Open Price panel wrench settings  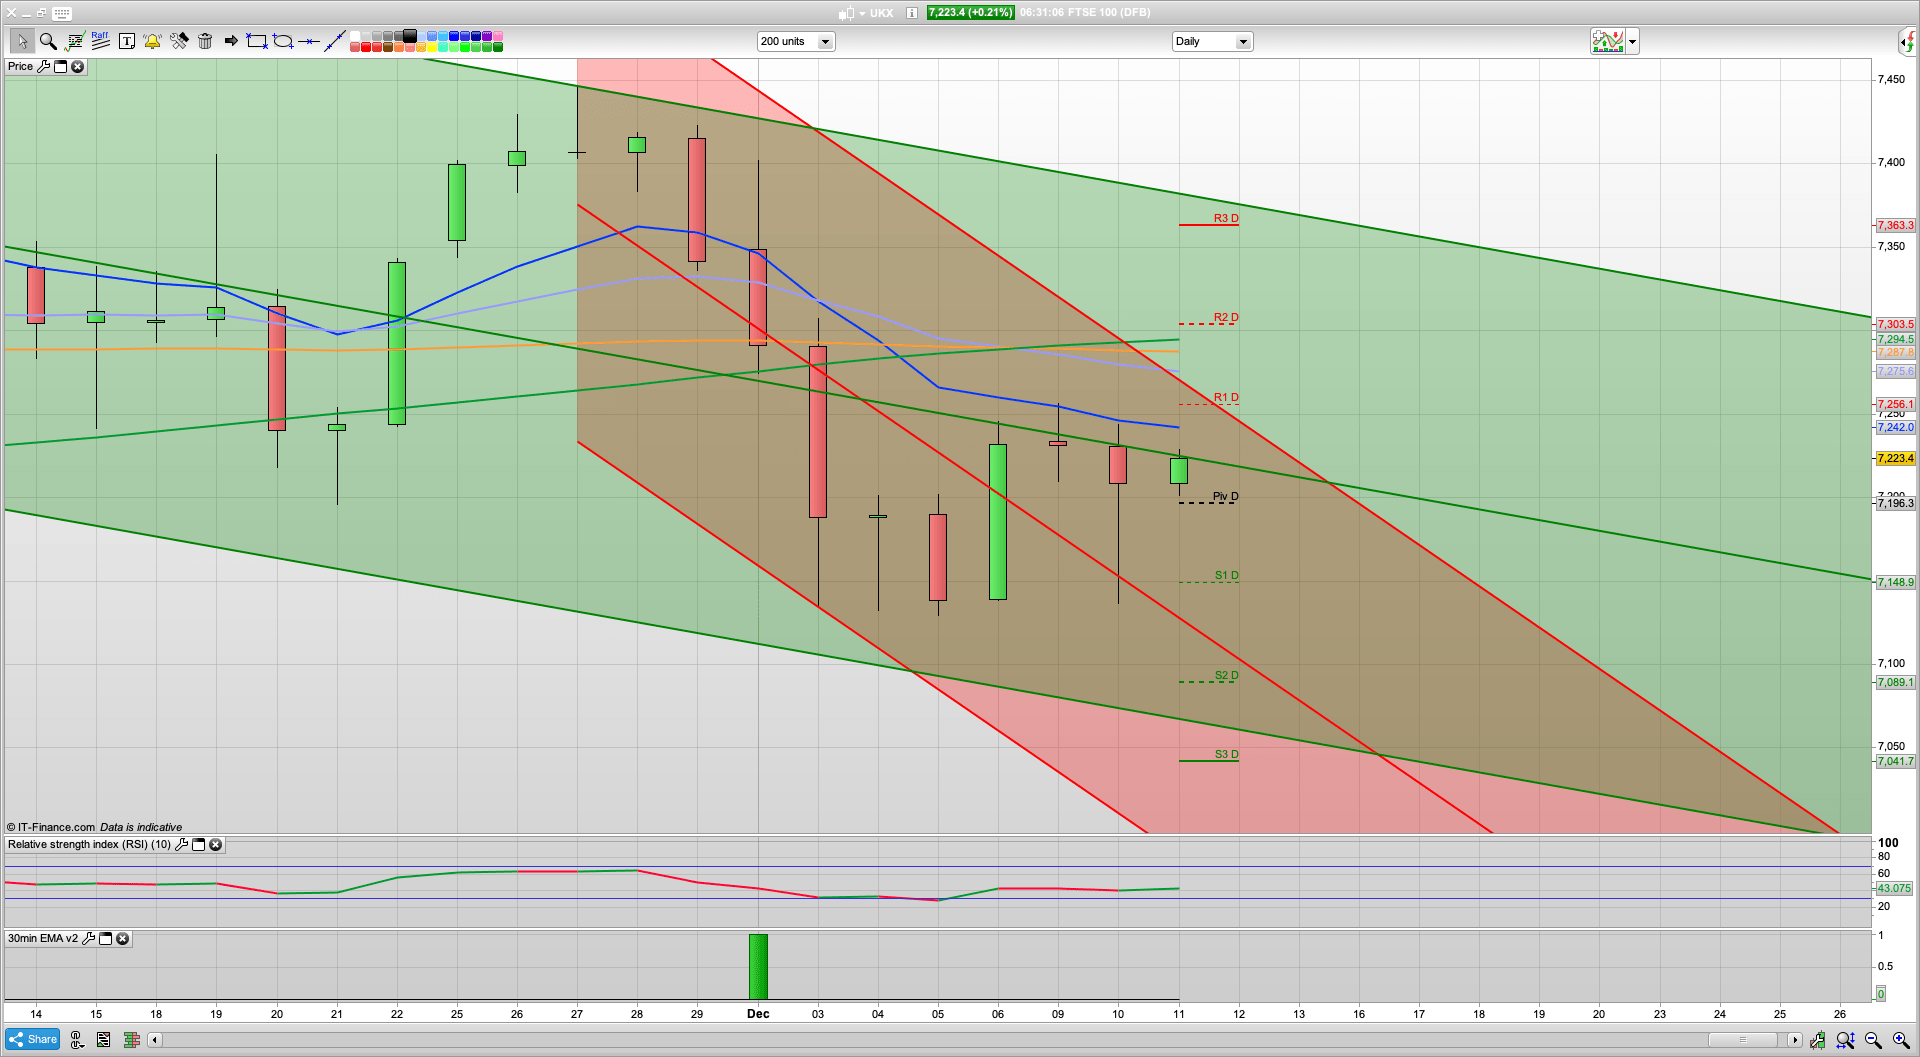point(43,66)
